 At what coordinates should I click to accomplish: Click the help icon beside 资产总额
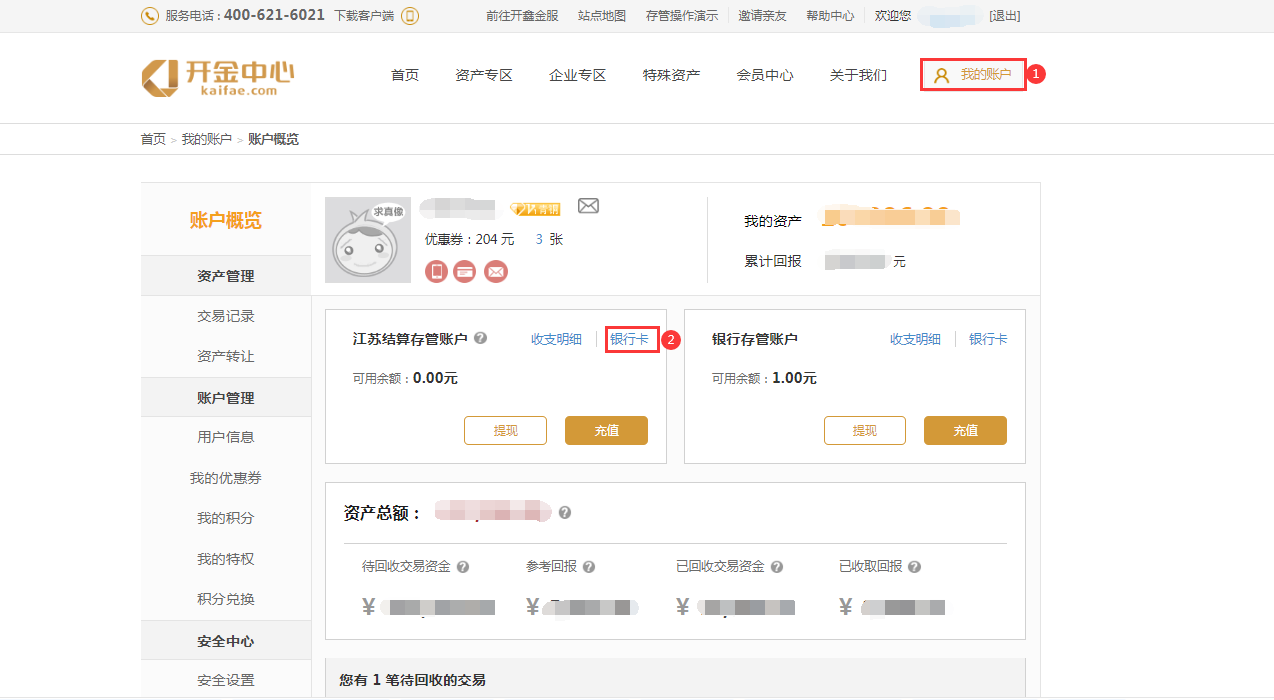pyautogui.click(x=565, y=512)
